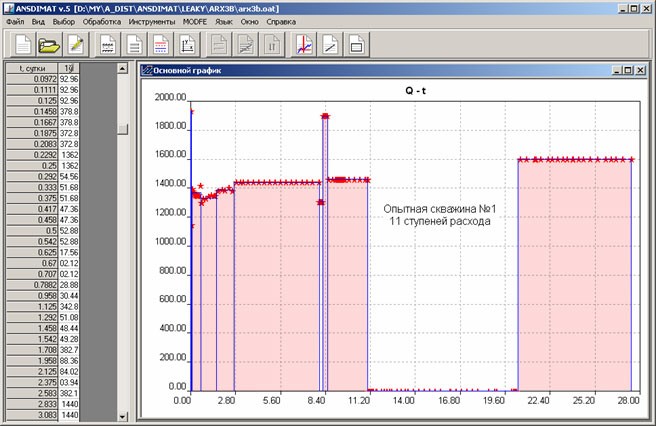This screenshot has height=426, width=656.
Task: Maximize the Основной график chart window
Action: click(628, 70)
